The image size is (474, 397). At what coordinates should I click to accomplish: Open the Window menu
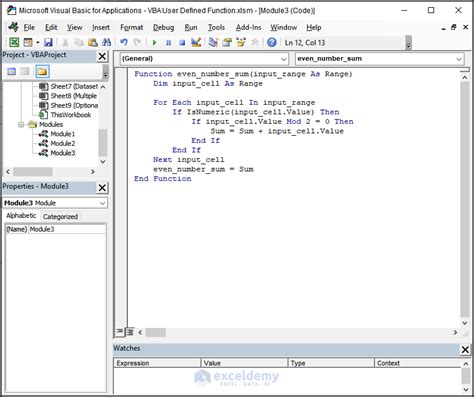coord(283,28)
